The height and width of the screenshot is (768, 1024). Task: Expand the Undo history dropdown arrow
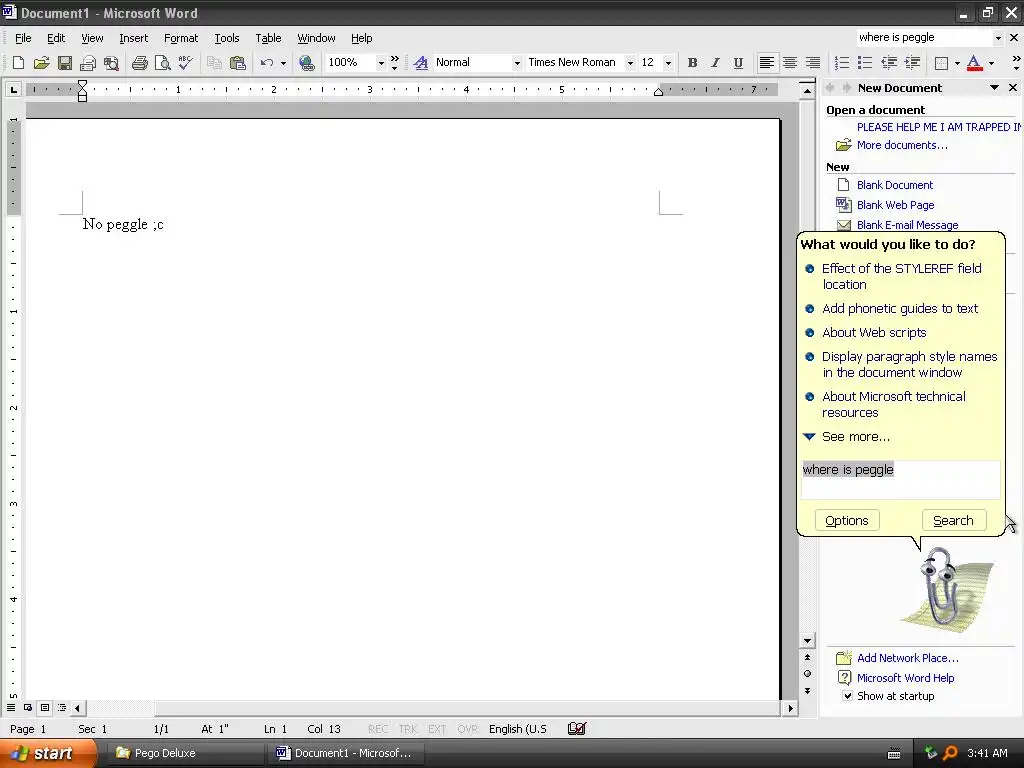283,63
